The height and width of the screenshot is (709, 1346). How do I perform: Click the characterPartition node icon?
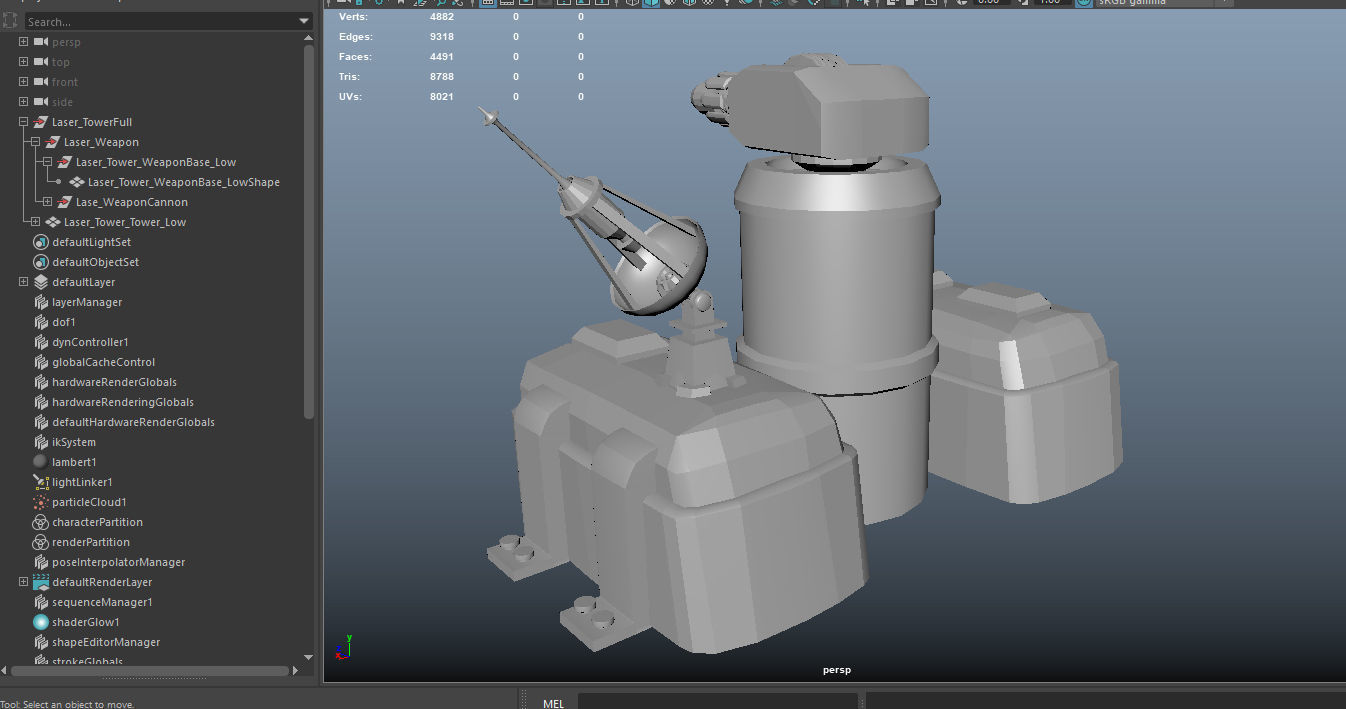pyautogui.click(x=41, y=522)
